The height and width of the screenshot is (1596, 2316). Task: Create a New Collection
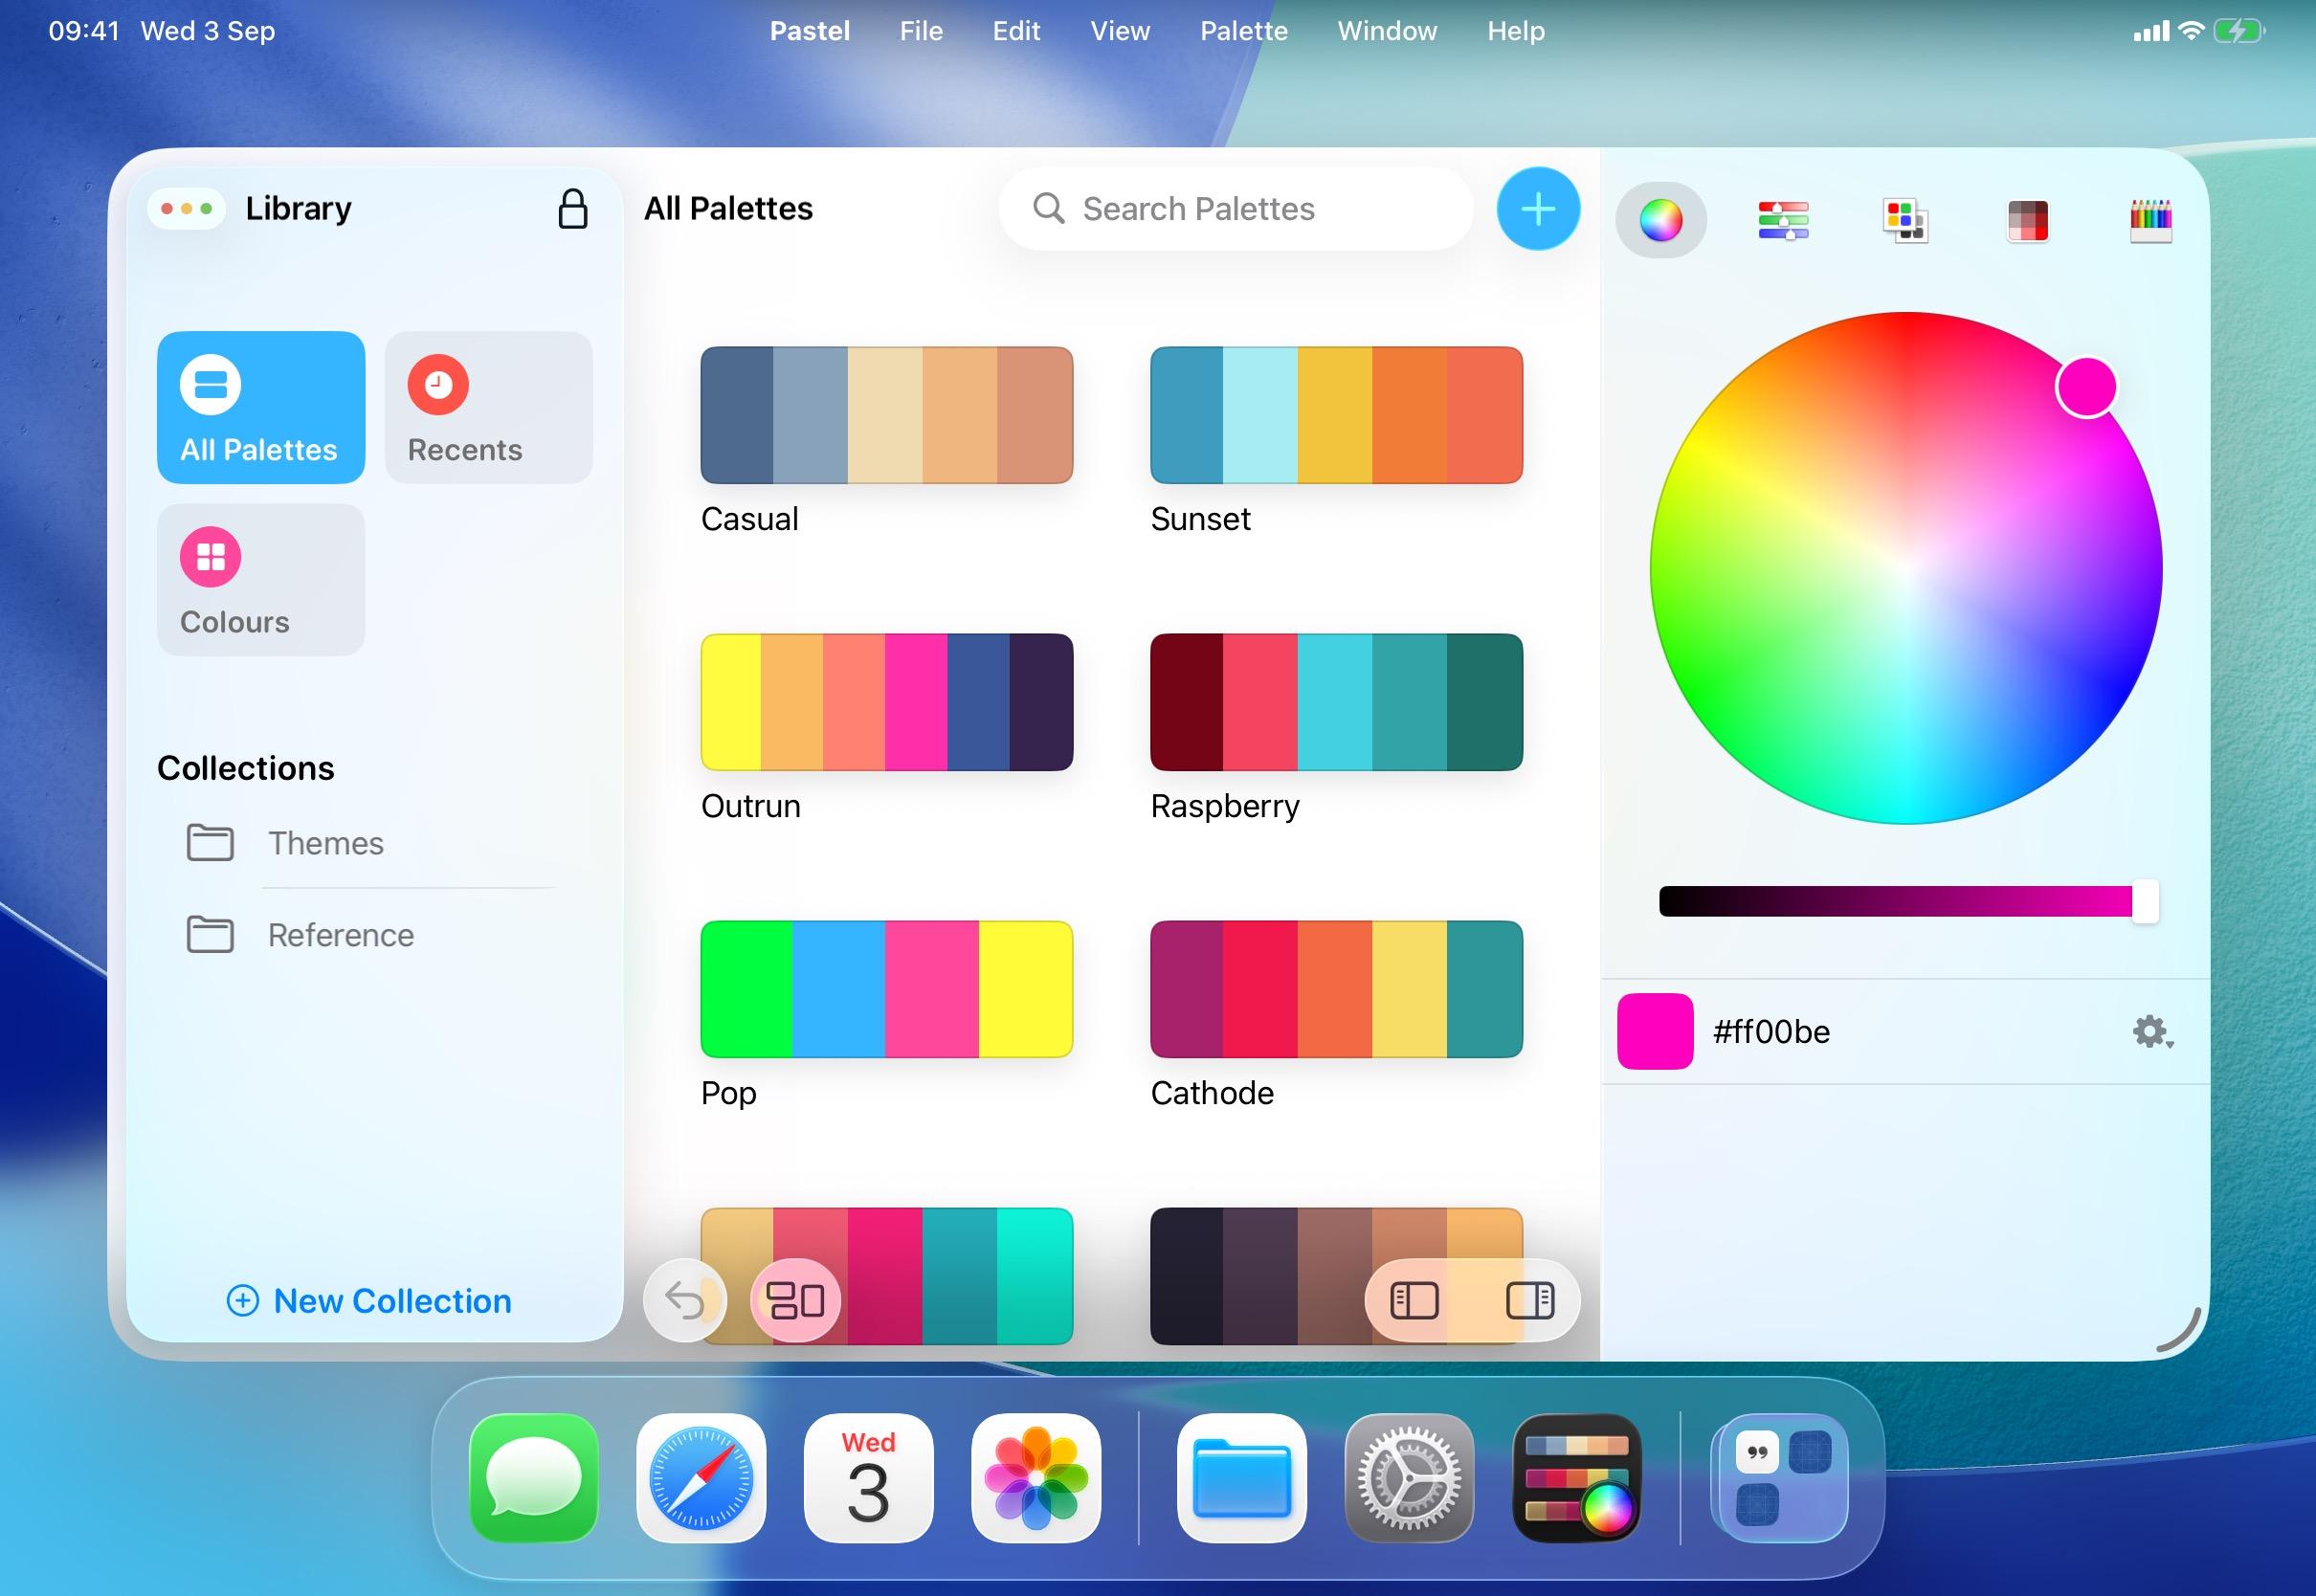pos(370,1301)
